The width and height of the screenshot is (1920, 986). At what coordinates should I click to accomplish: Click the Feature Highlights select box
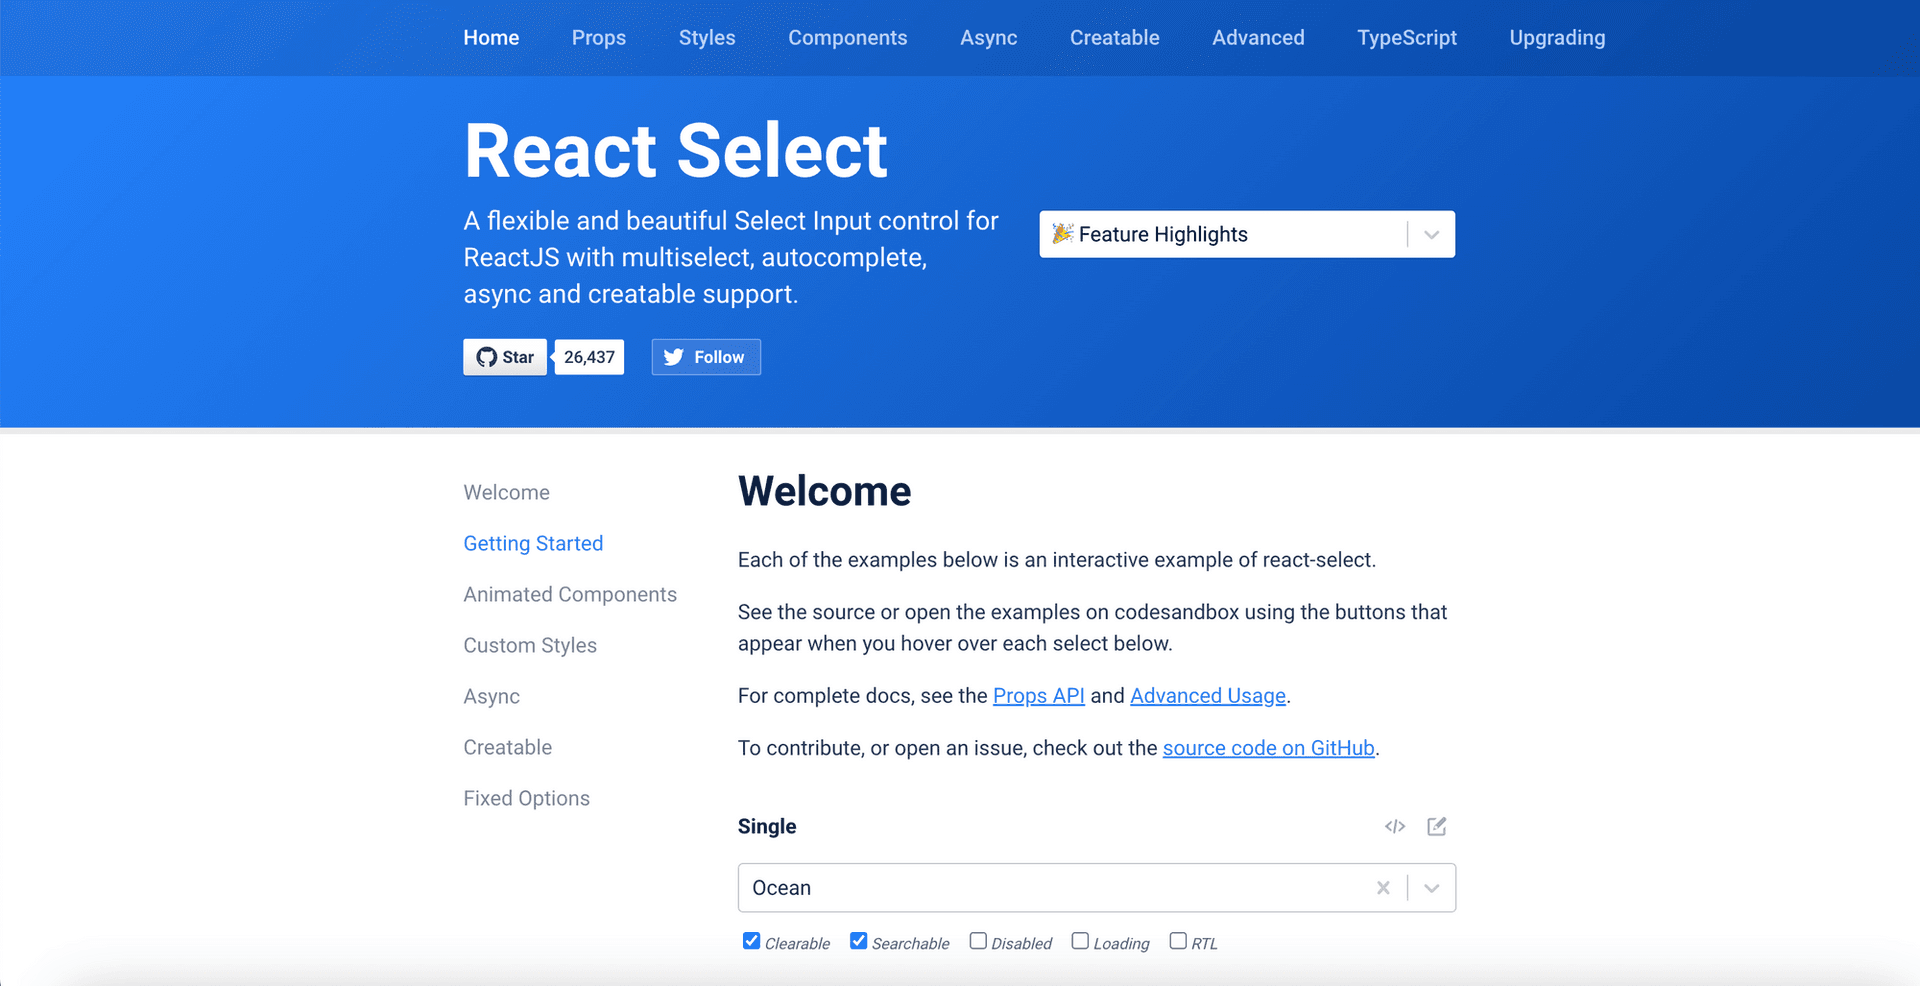(x=1220, y=235)
